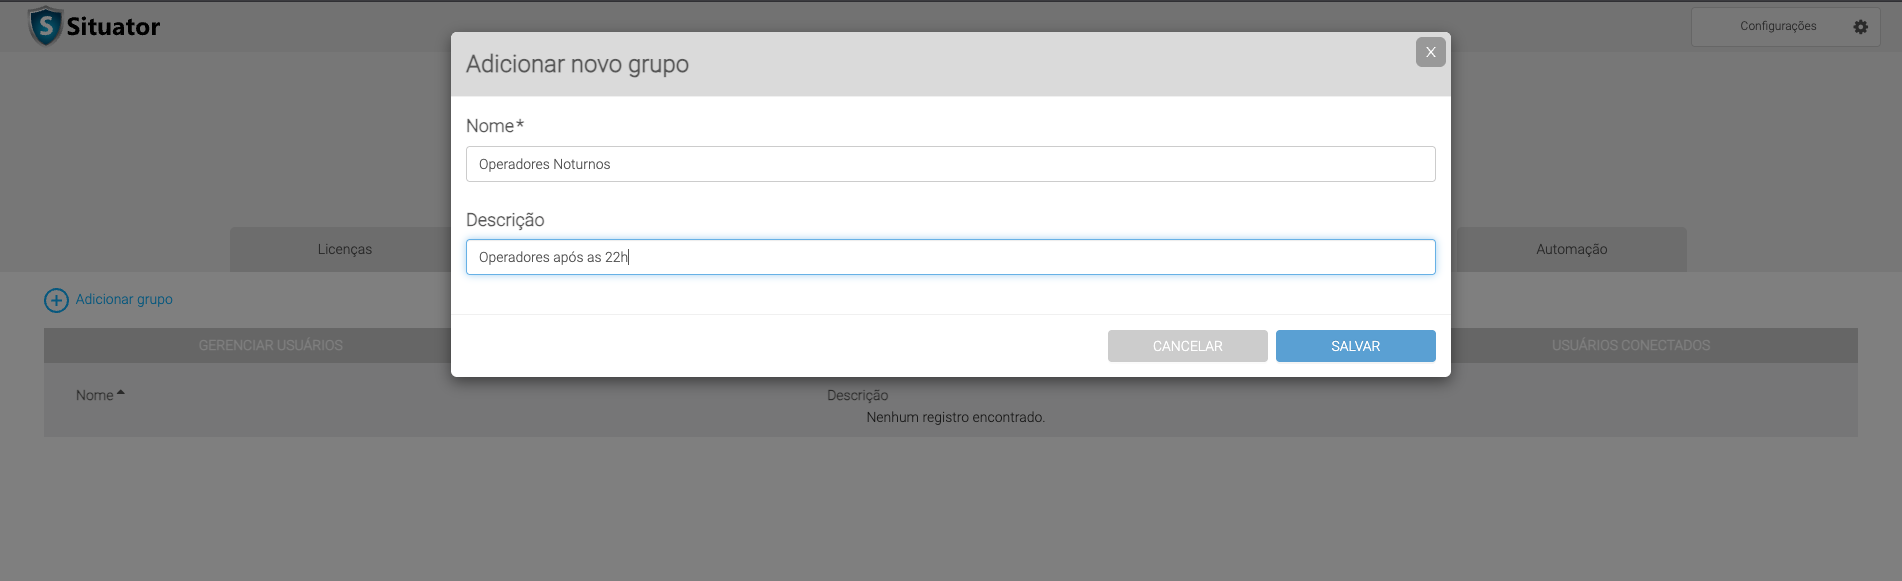Click the Adicionar novo grupo dialog title
The width and height of the screenshot is (1902, 581).
(577, 64)
